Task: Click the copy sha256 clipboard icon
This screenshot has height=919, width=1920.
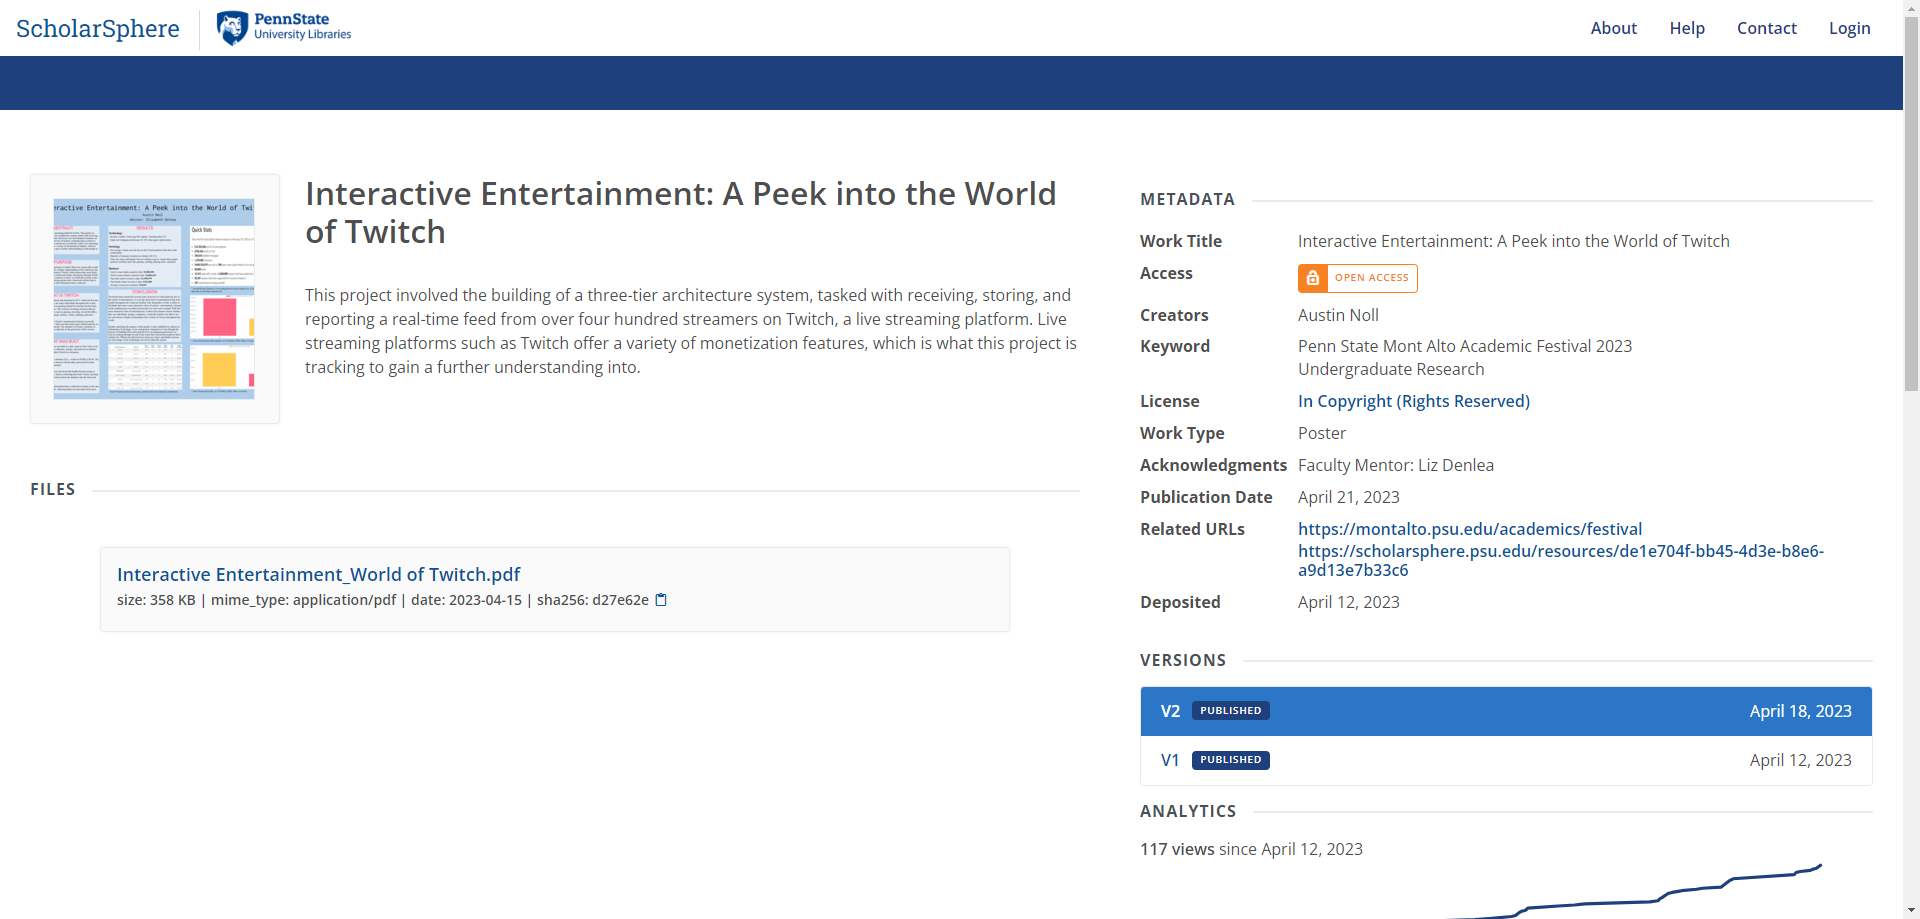Action: [x=661, y=600]
